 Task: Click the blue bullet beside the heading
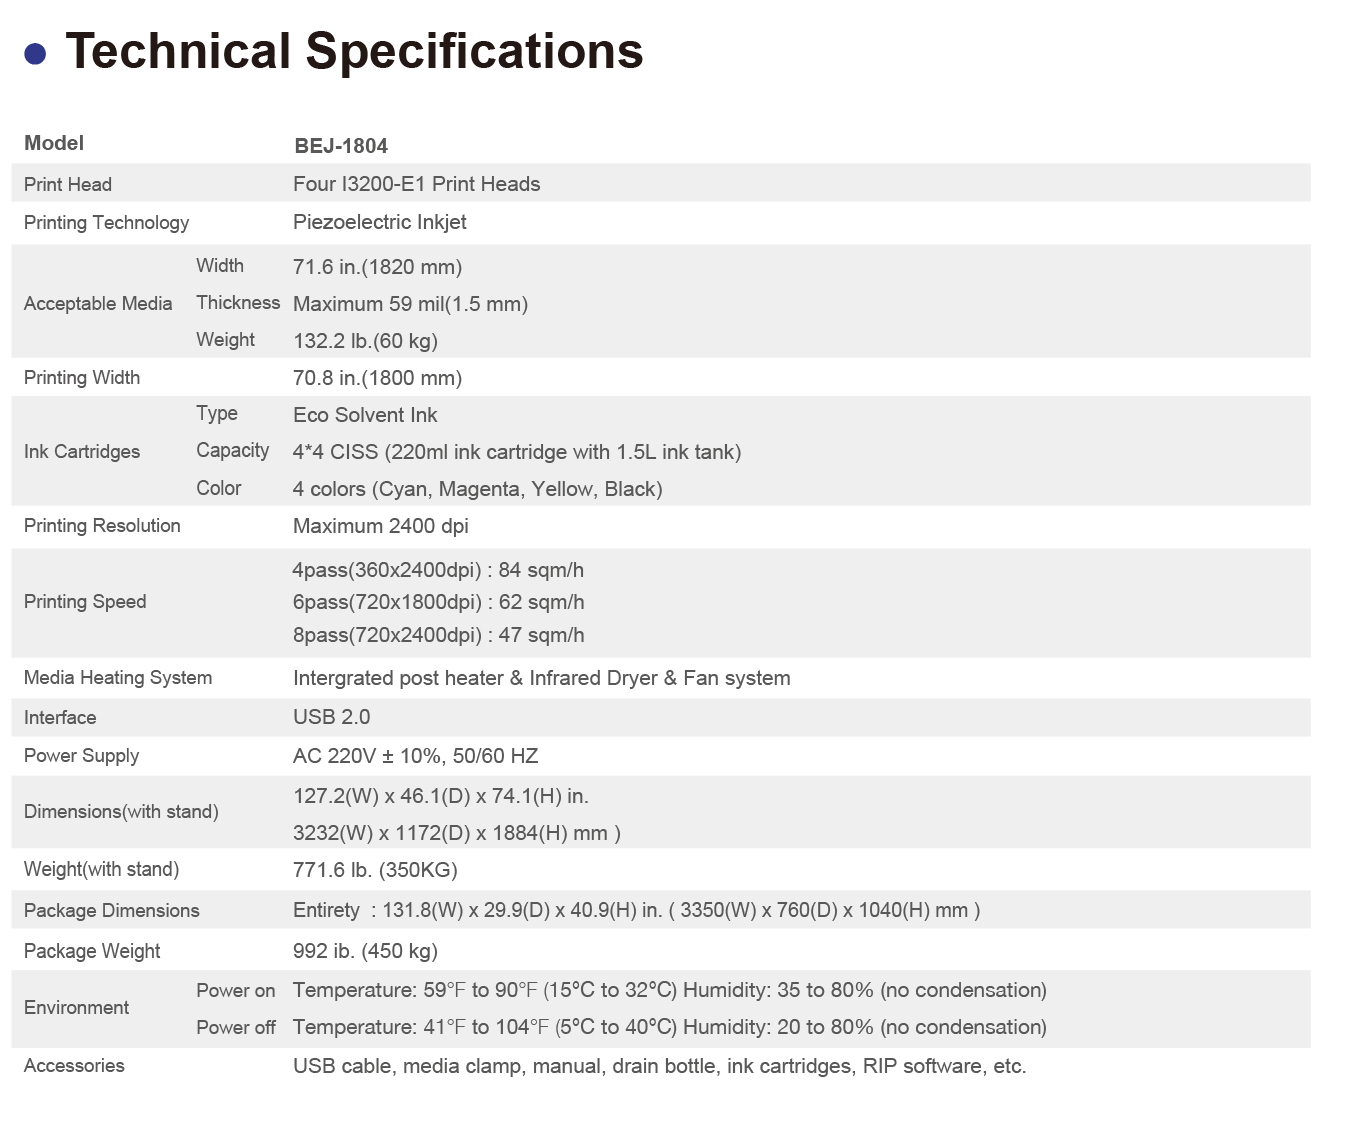coord(36,54)
